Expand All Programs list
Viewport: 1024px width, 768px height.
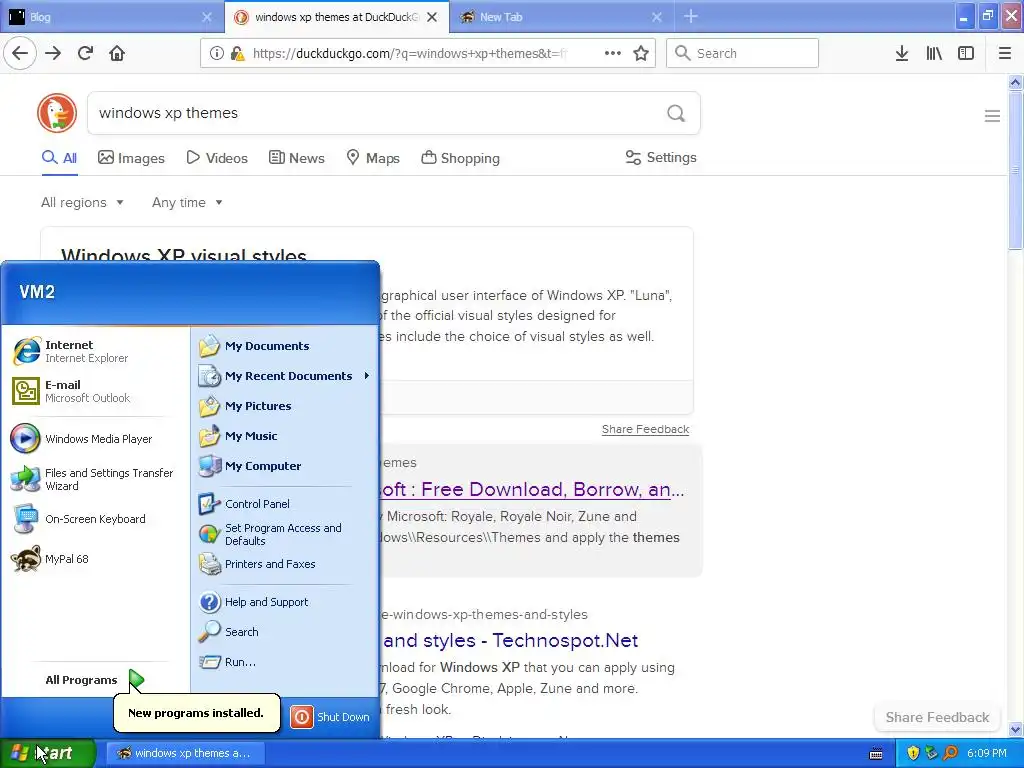coord(94,680)
